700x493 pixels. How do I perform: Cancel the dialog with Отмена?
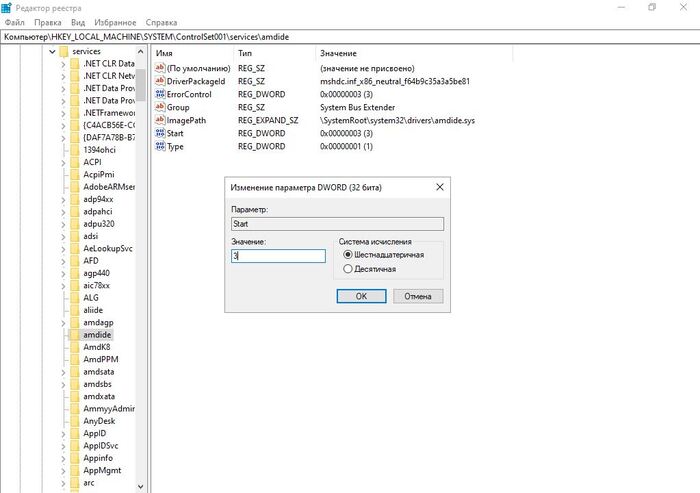coord(418,296)
